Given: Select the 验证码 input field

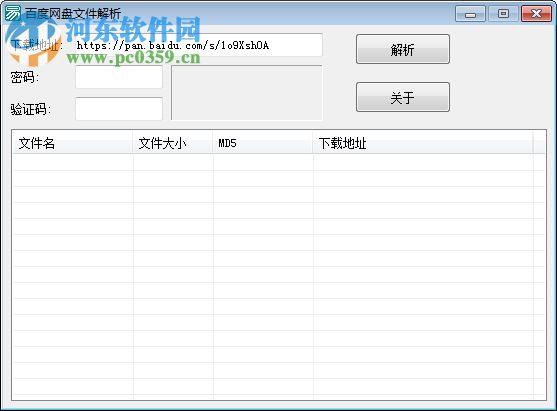Looking at the screenshot, I should click(119, 109).
